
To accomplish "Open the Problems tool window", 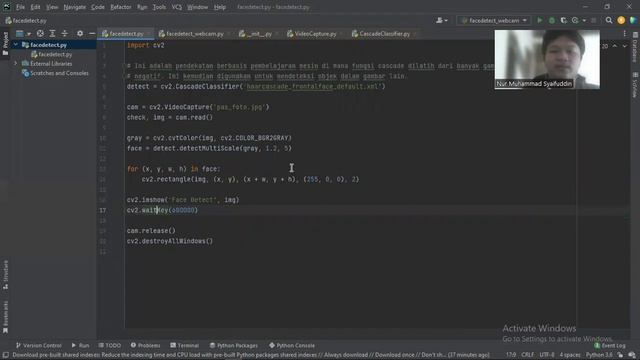I will pos(146,345).
